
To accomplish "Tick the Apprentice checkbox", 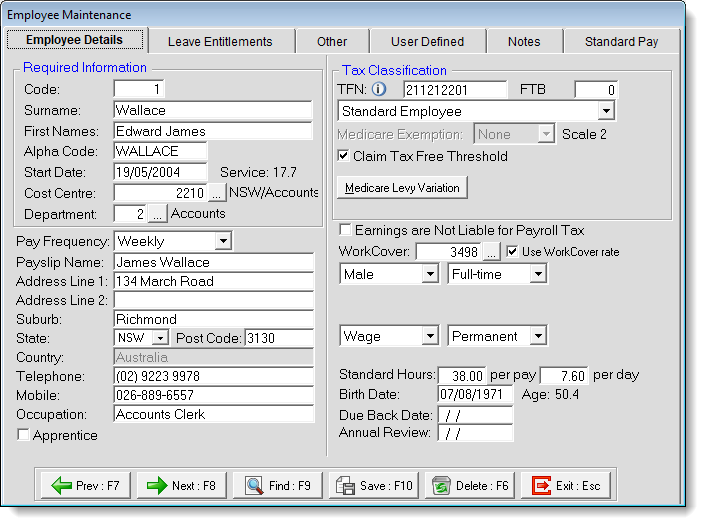I will [23, 436].
